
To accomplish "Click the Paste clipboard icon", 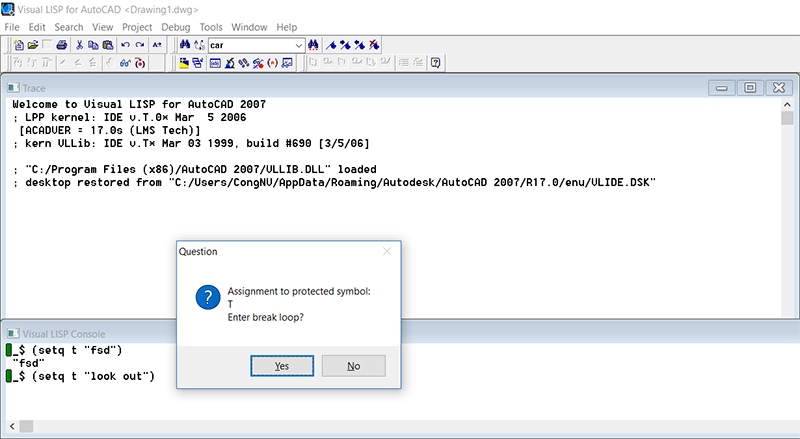I will pyautogui.click(x=108, y=45).
